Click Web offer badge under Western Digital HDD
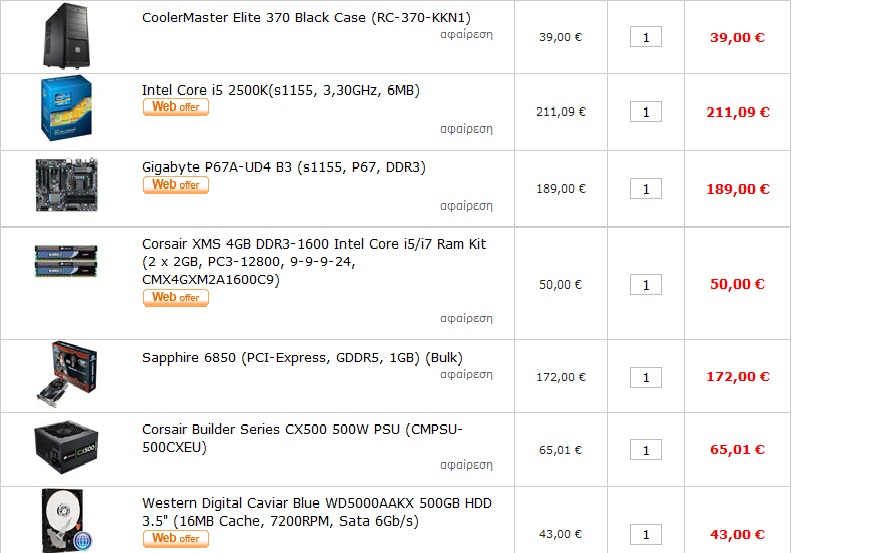 tap(176, 539)
